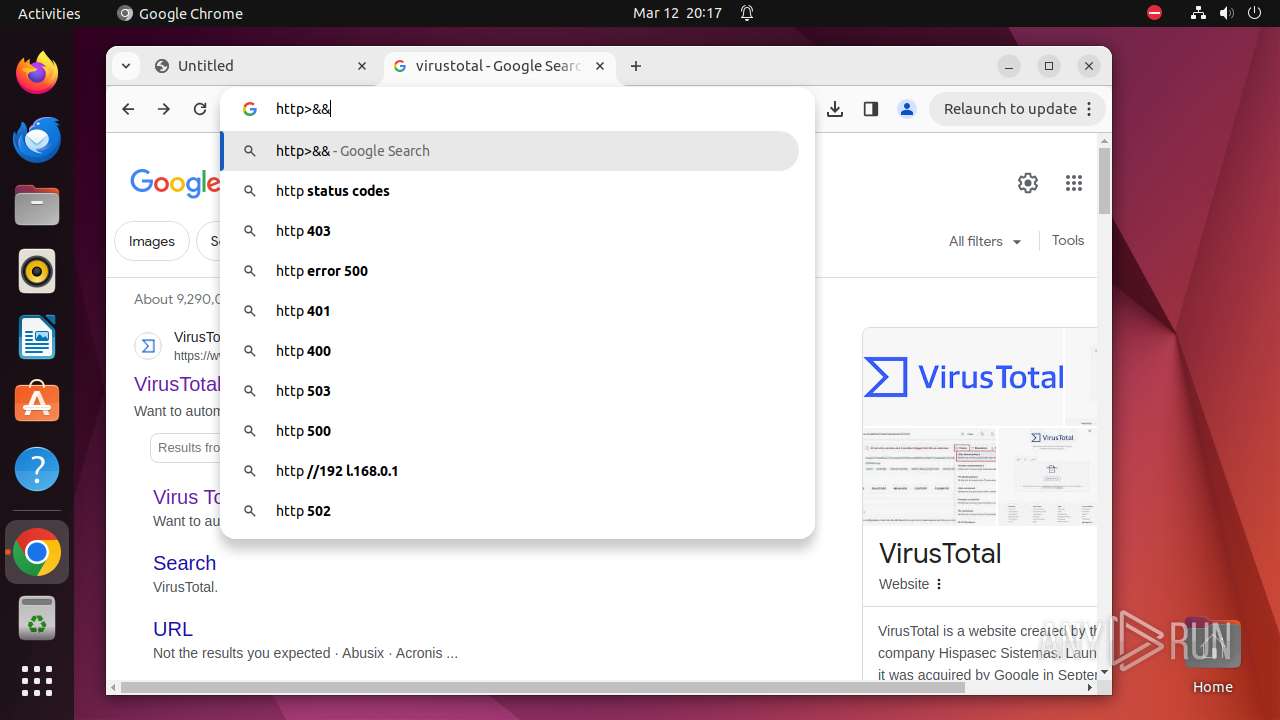Screen dimensions: 1280x720
Task: Switch to the Untitled tab
Action: pos(261,66)
